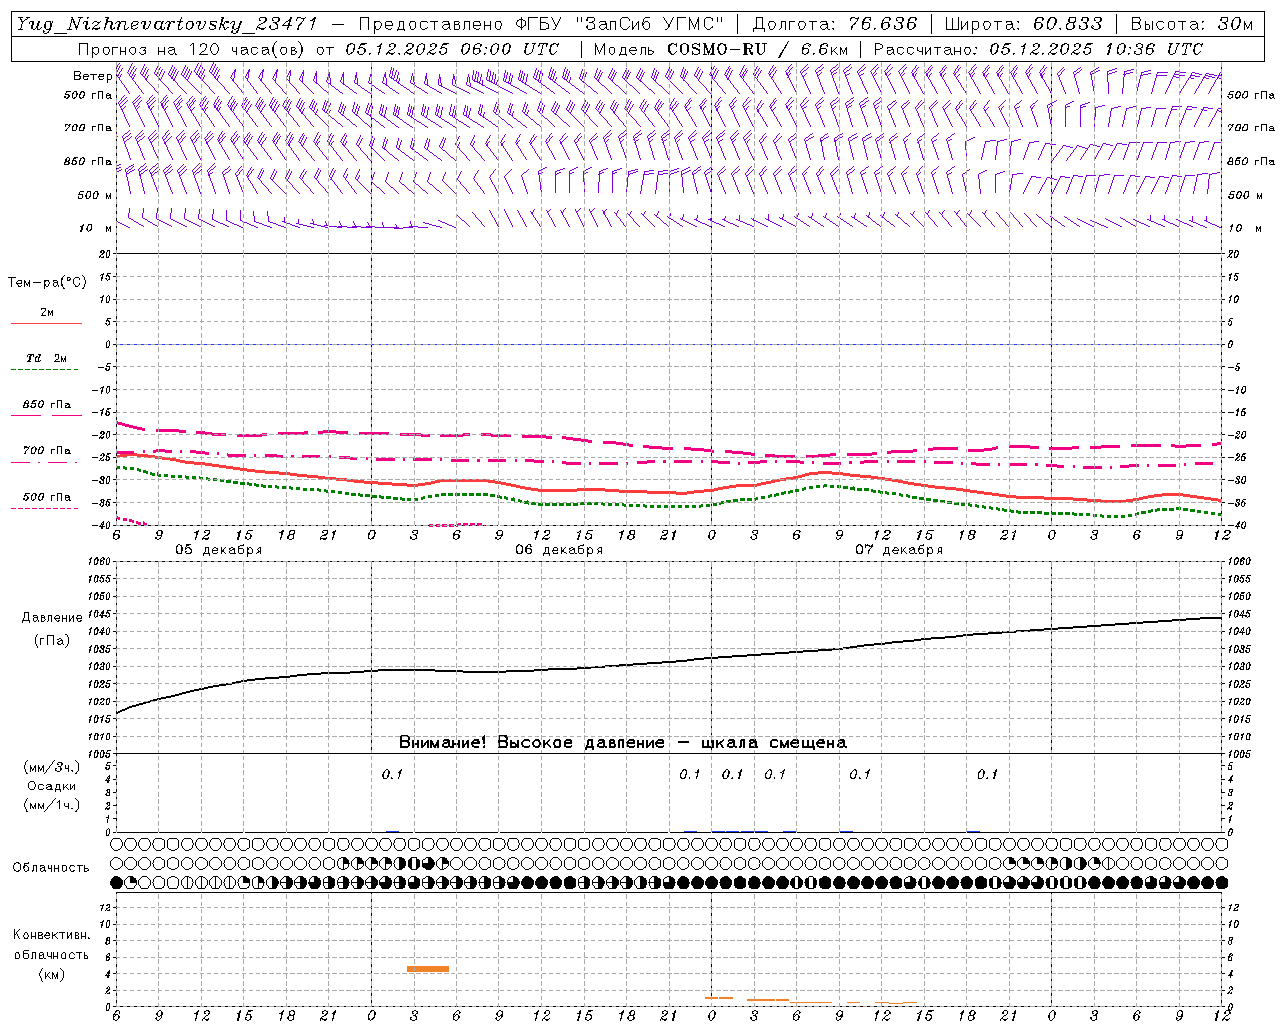This screenshot has height=1024, width=1280.
Task: Select the "Долгота: 76.636" longitude value
Action: 834,25
